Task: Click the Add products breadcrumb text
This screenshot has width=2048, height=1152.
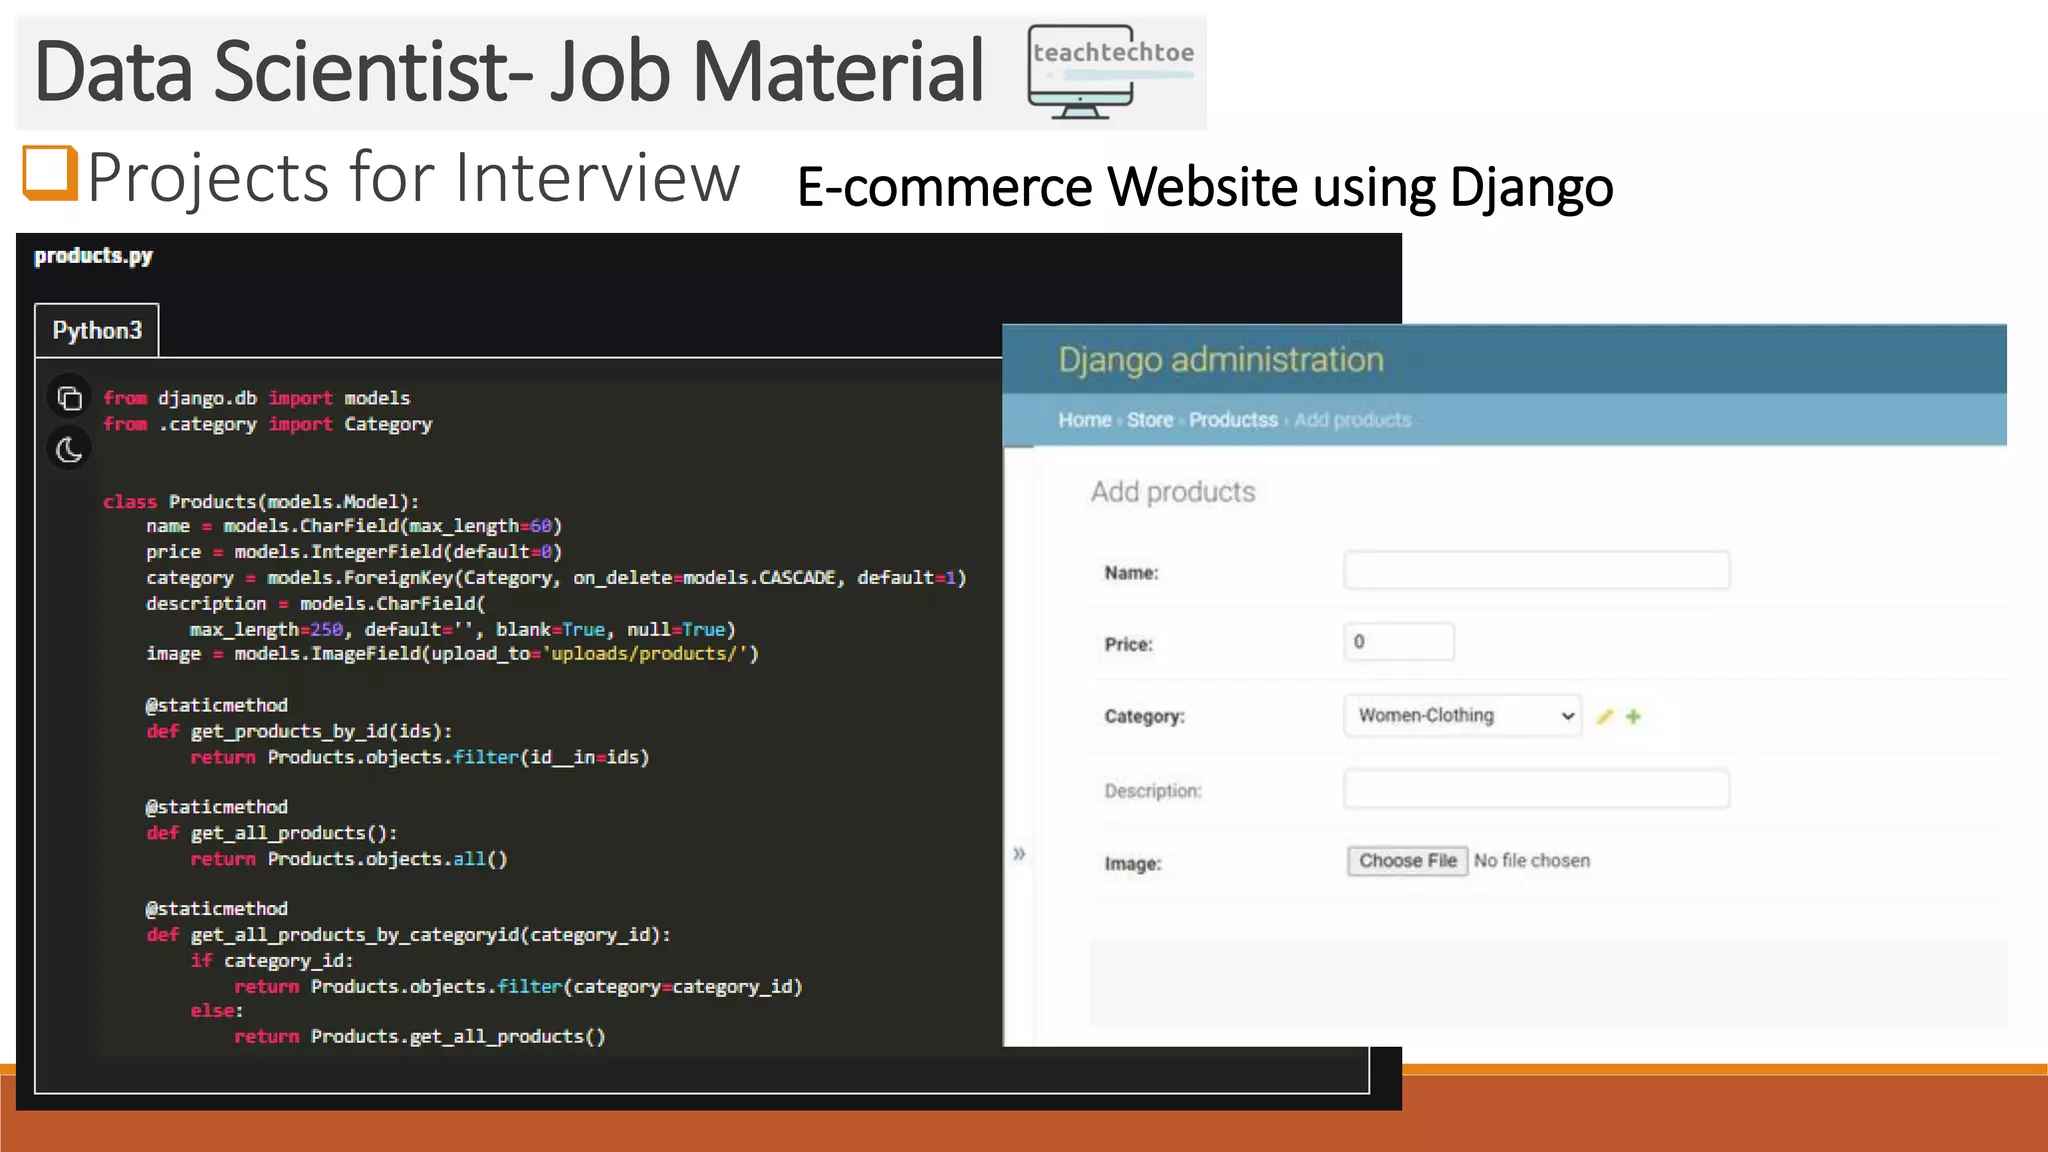Action: tap(1352, 420)
